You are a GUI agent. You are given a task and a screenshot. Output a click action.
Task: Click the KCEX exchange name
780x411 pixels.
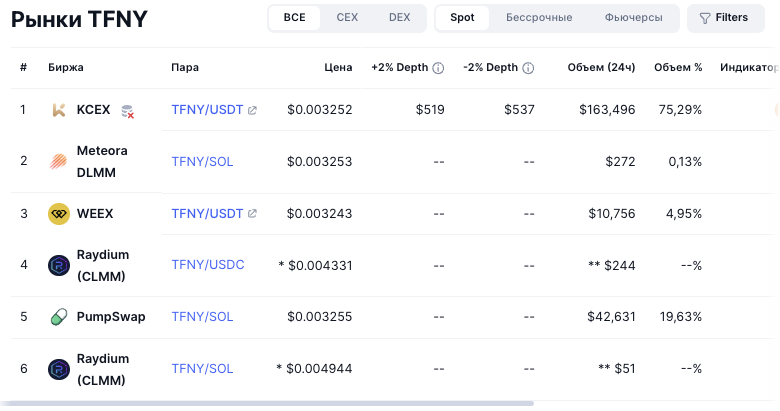(94, 109)
